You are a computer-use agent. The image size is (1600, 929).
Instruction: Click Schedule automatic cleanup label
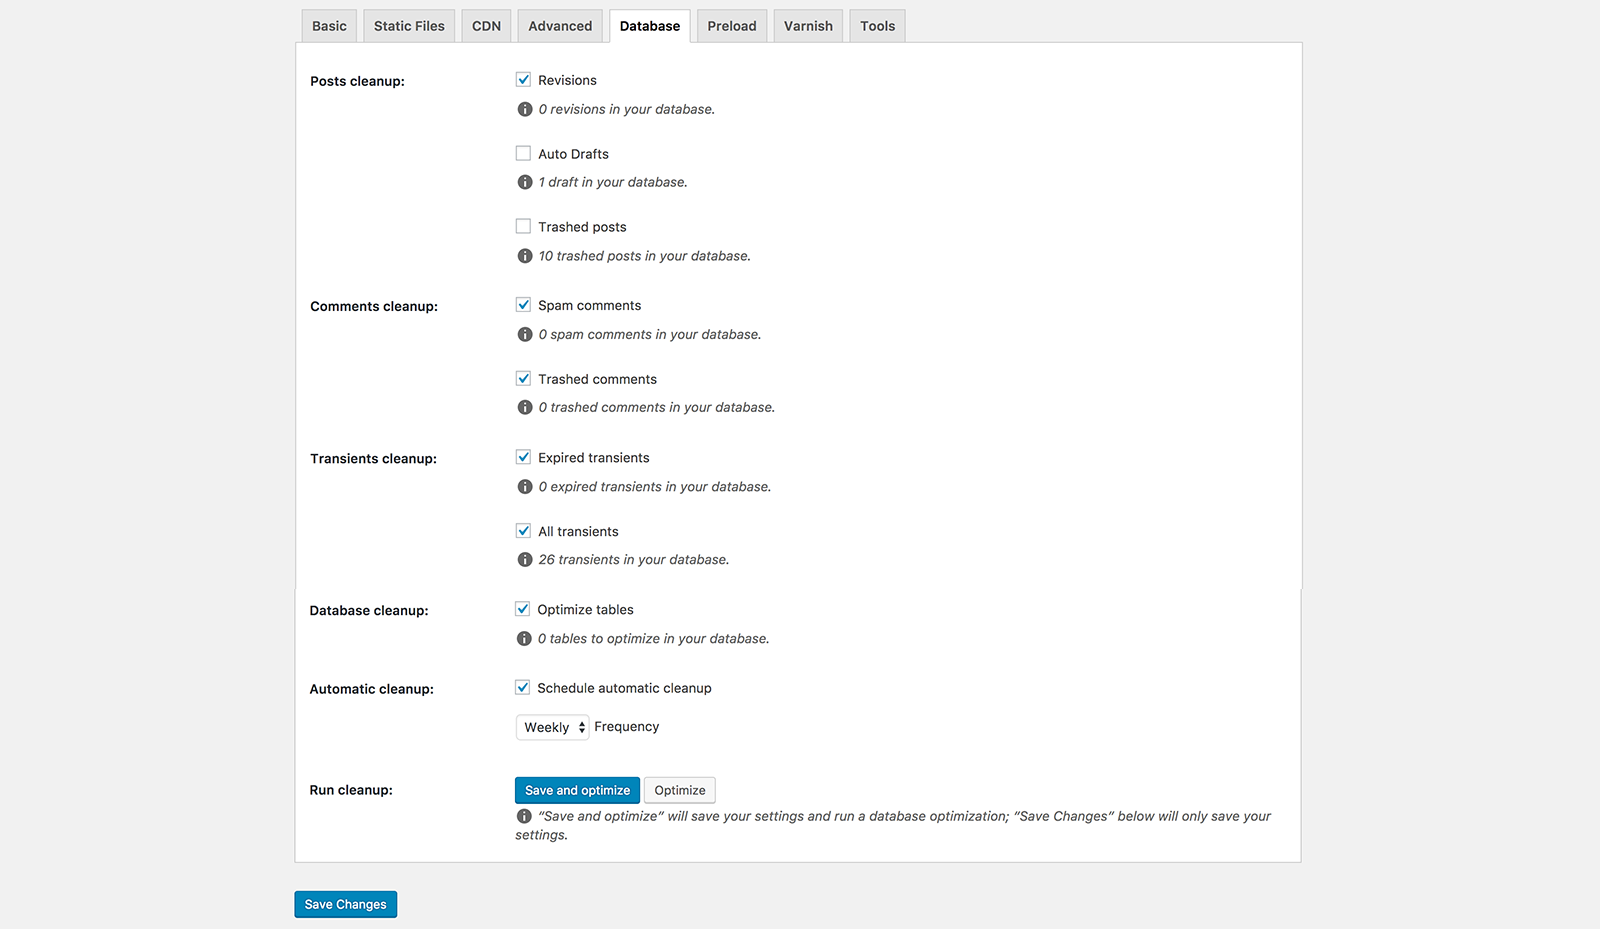click(624, 688)
